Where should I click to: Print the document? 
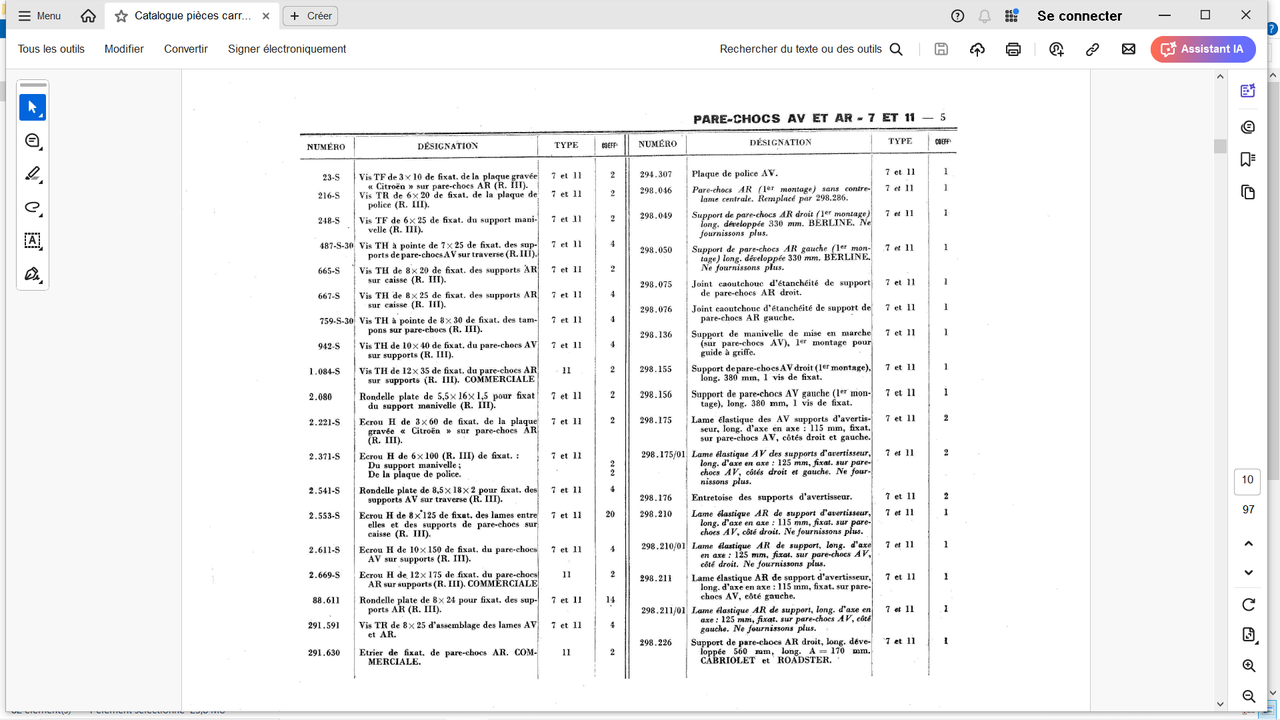point(1013,49)
